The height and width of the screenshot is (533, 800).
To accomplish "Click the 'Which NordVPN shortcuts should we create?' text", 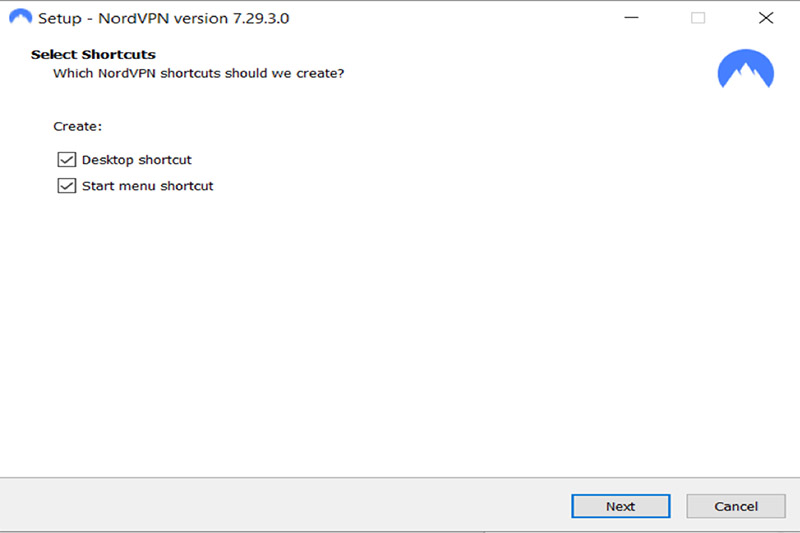I will pos(198,73).
